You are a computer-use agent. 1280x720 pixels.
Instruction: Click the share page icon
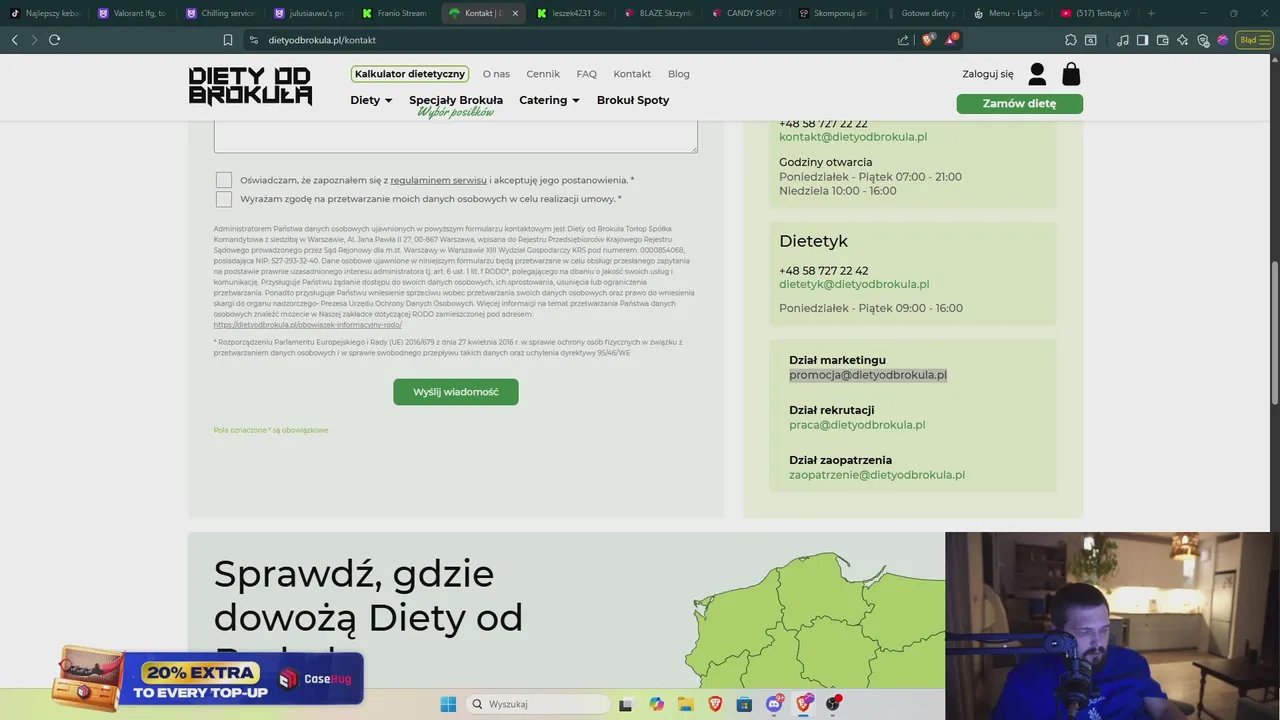pos(903,40)
